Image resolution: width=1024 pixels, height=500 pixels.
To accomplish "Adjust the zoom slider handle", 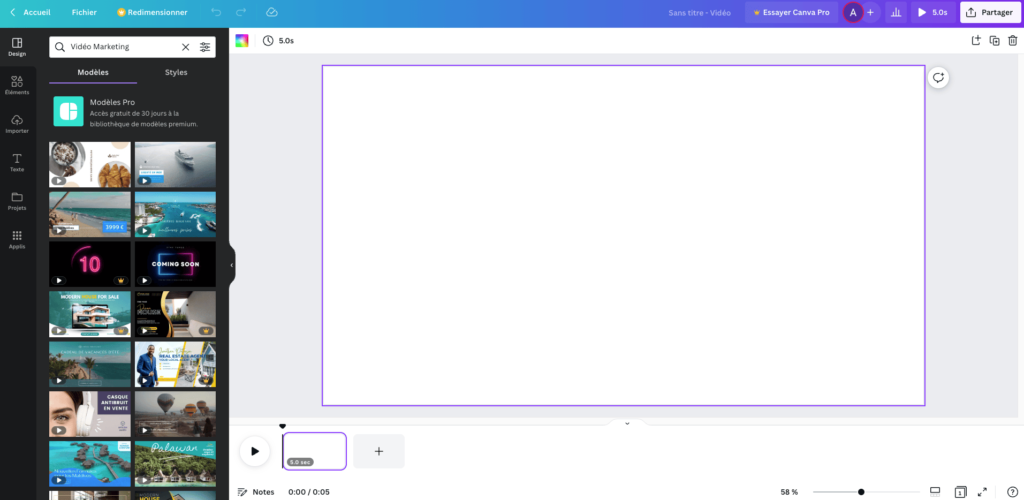I will tap(861, 492).
